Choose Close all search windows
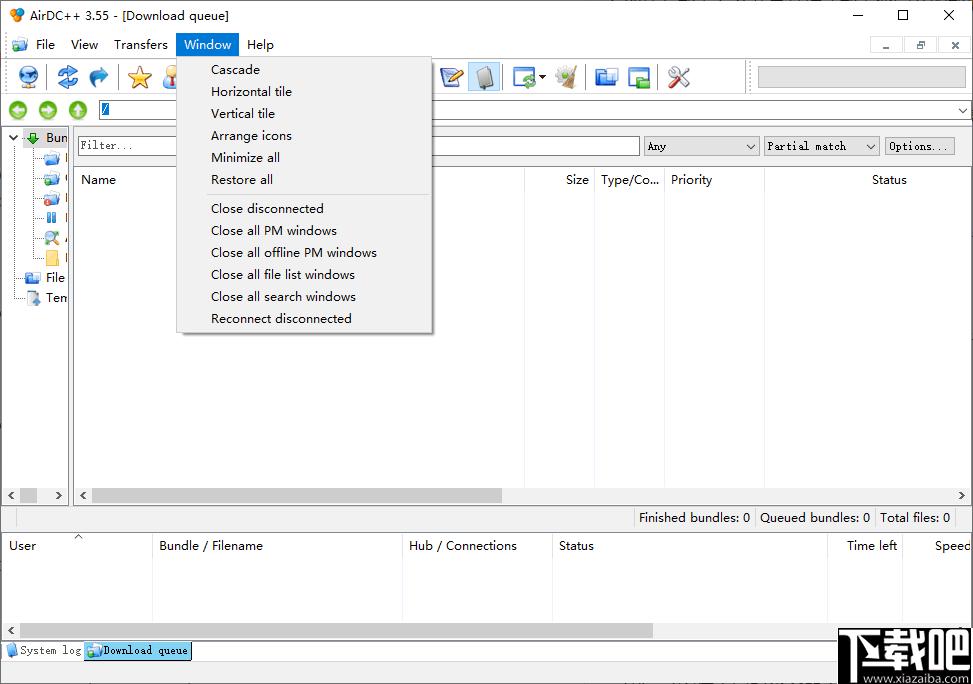The image size is (973, 684). pos(304,297)
